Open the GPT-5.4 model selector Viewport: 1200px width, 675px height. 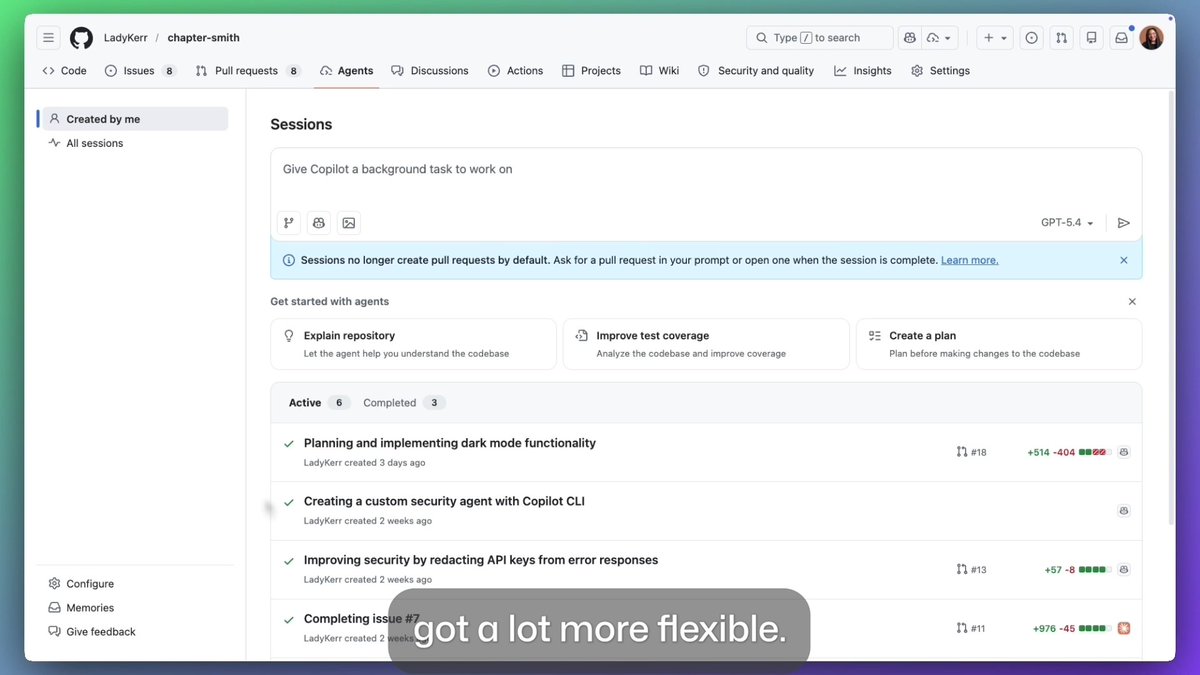1068,223
